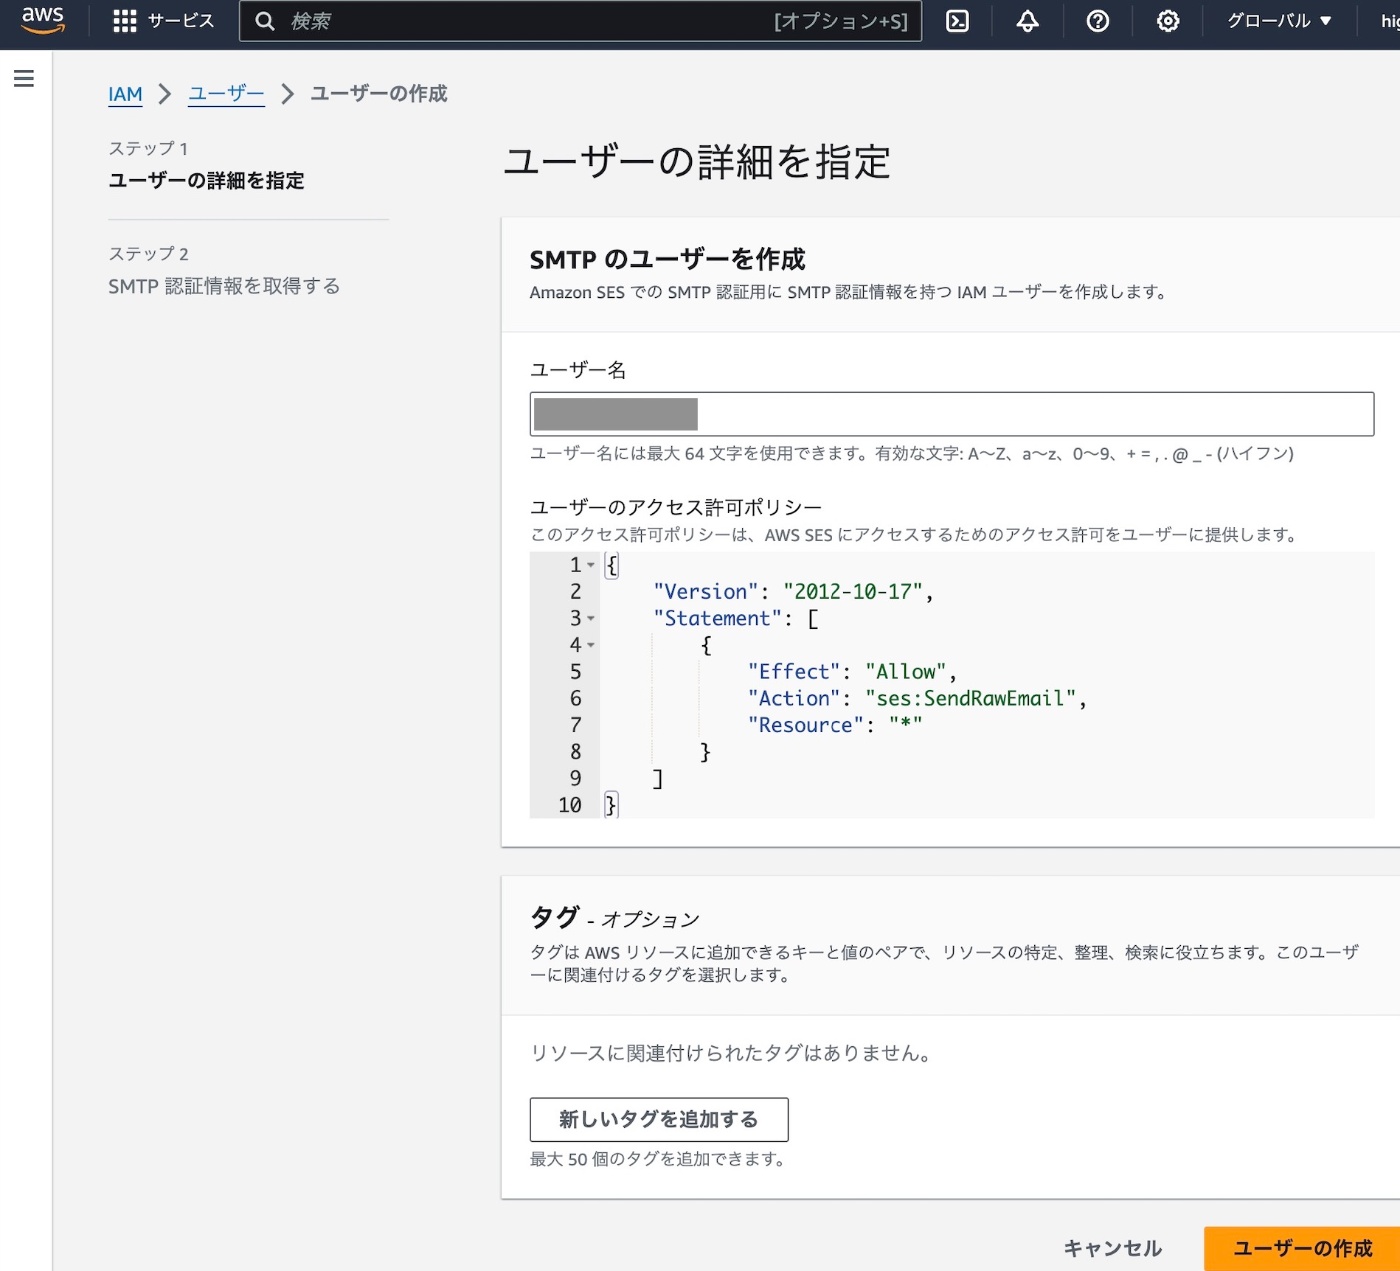
Task: Click the AWS logo home icon
Action: coord(43,20)
